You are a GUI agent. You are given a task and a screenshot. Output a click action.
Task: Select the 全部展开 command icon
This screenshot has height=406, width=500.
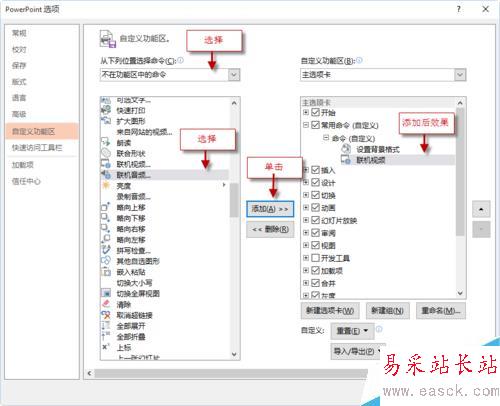coord(106,325)
